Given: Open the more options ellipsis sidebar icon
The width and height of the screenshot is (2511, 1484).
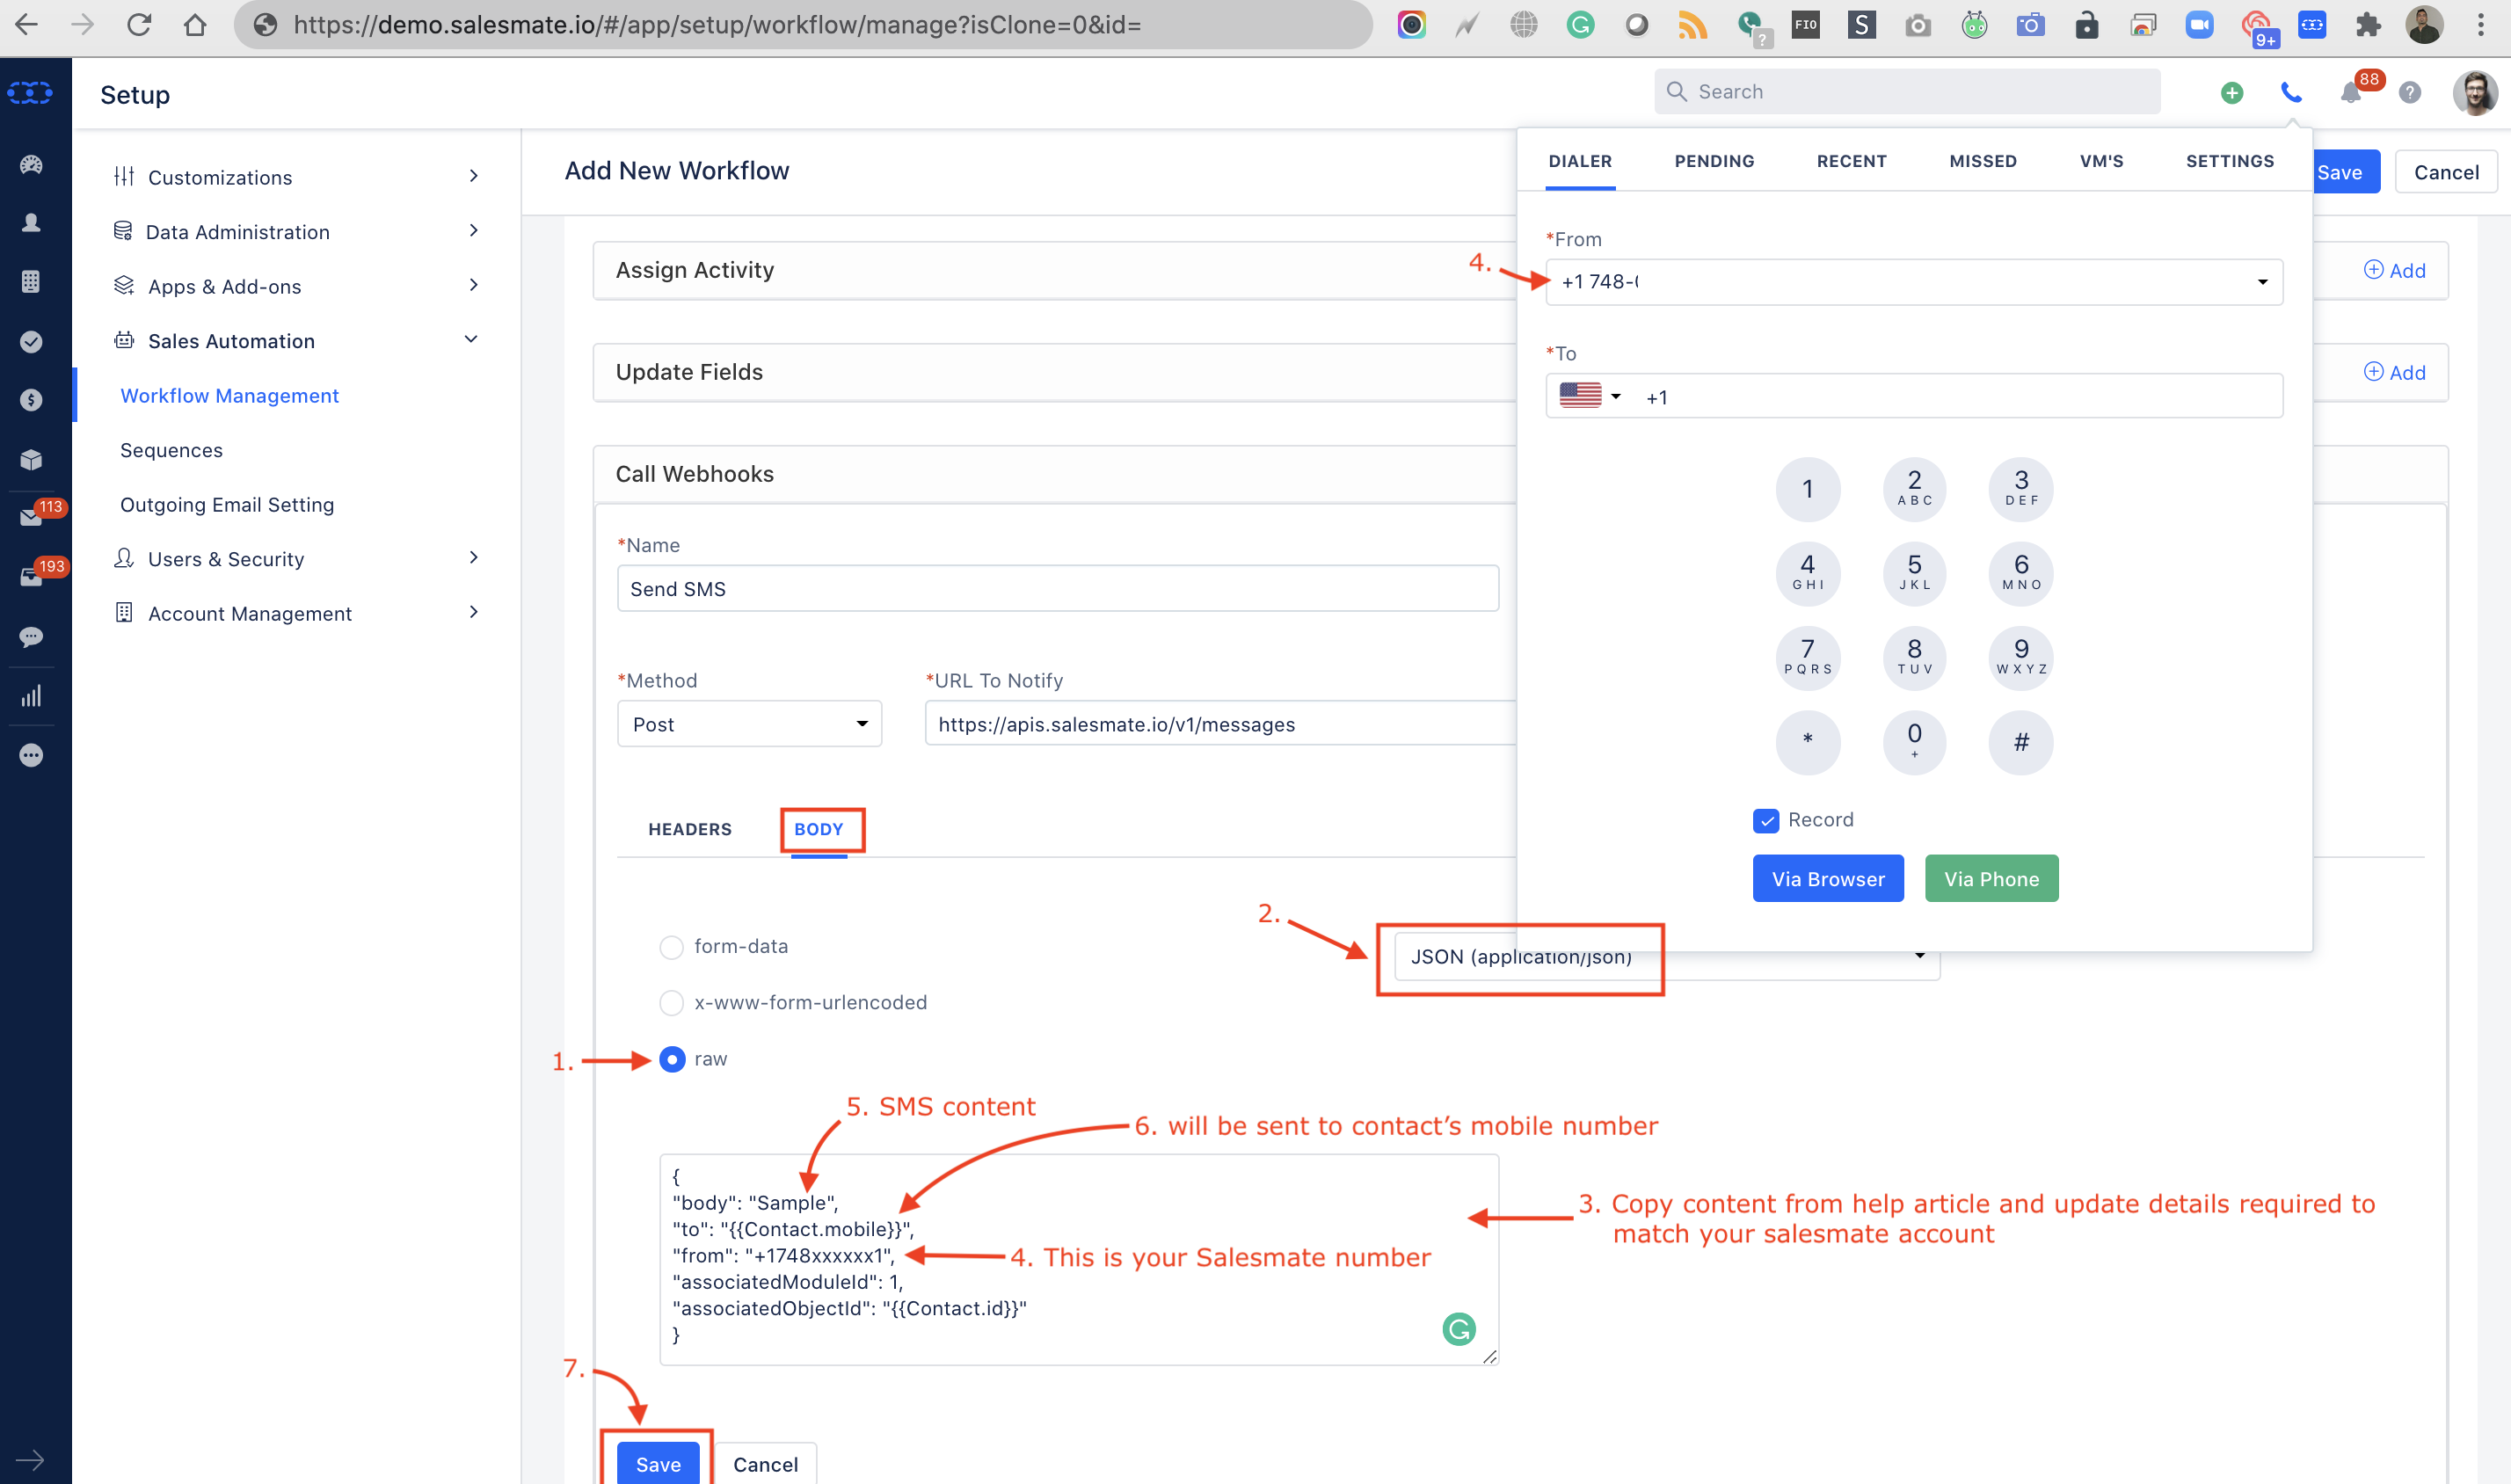Looking at the screenshot, I should (31, 755).
